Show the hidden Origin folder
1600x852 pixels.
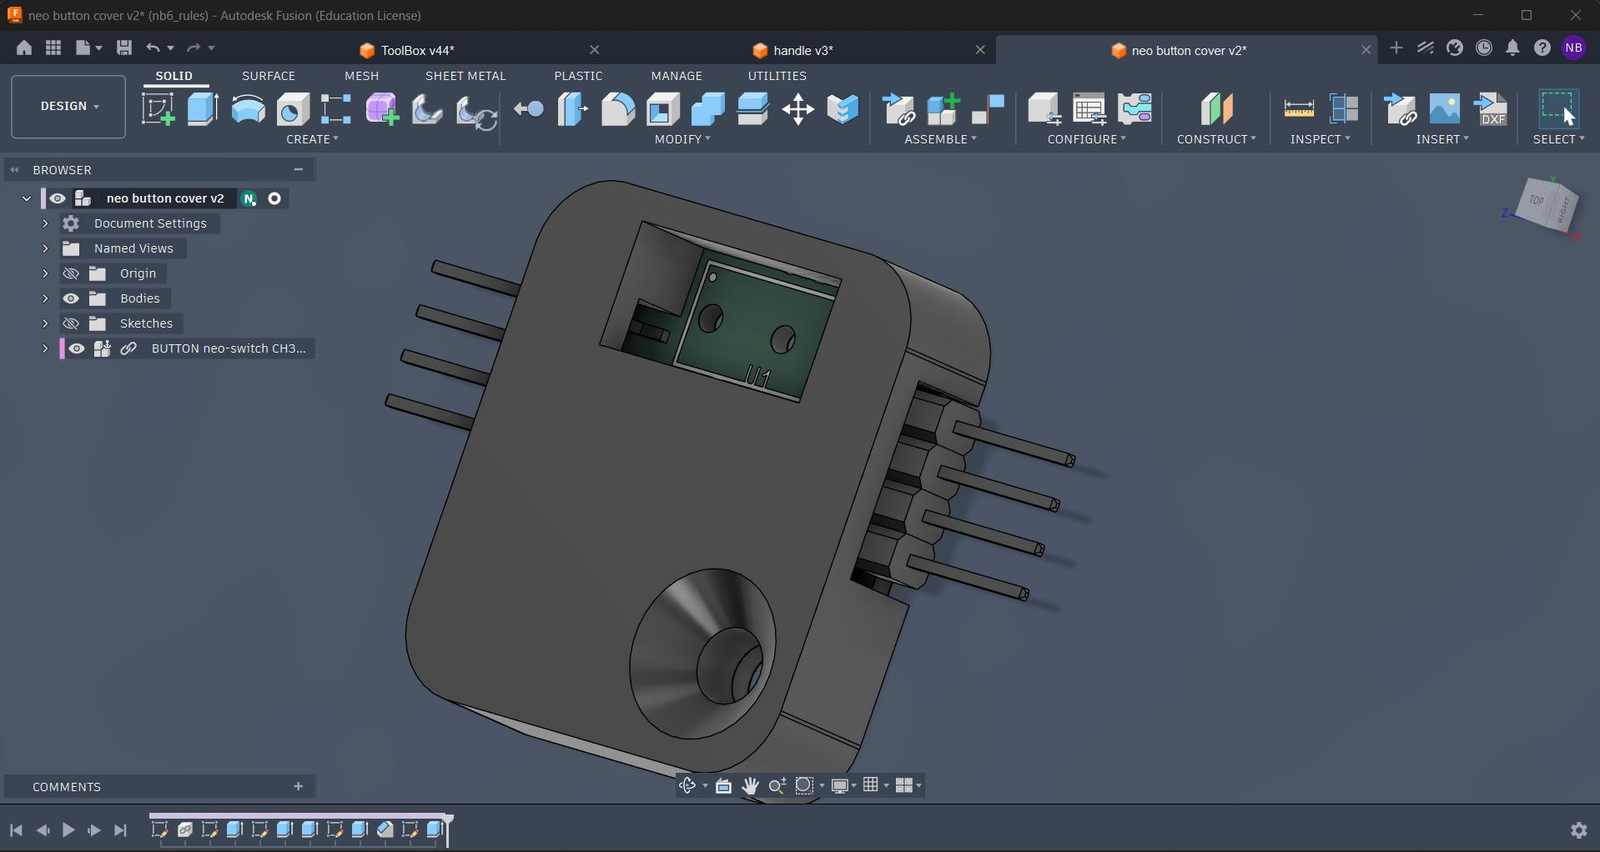click(x=71, y=274)
